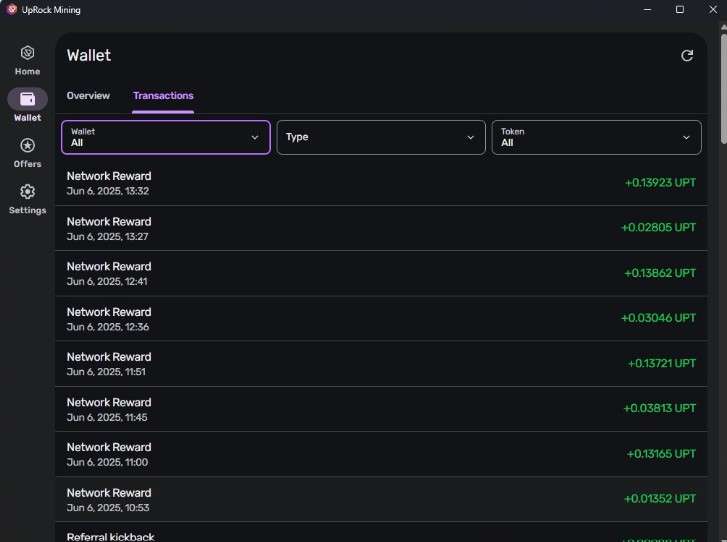727x542 pixels.
Task: Click the Type dropdown chevron arrow
Action: click(x=470, y=138)
